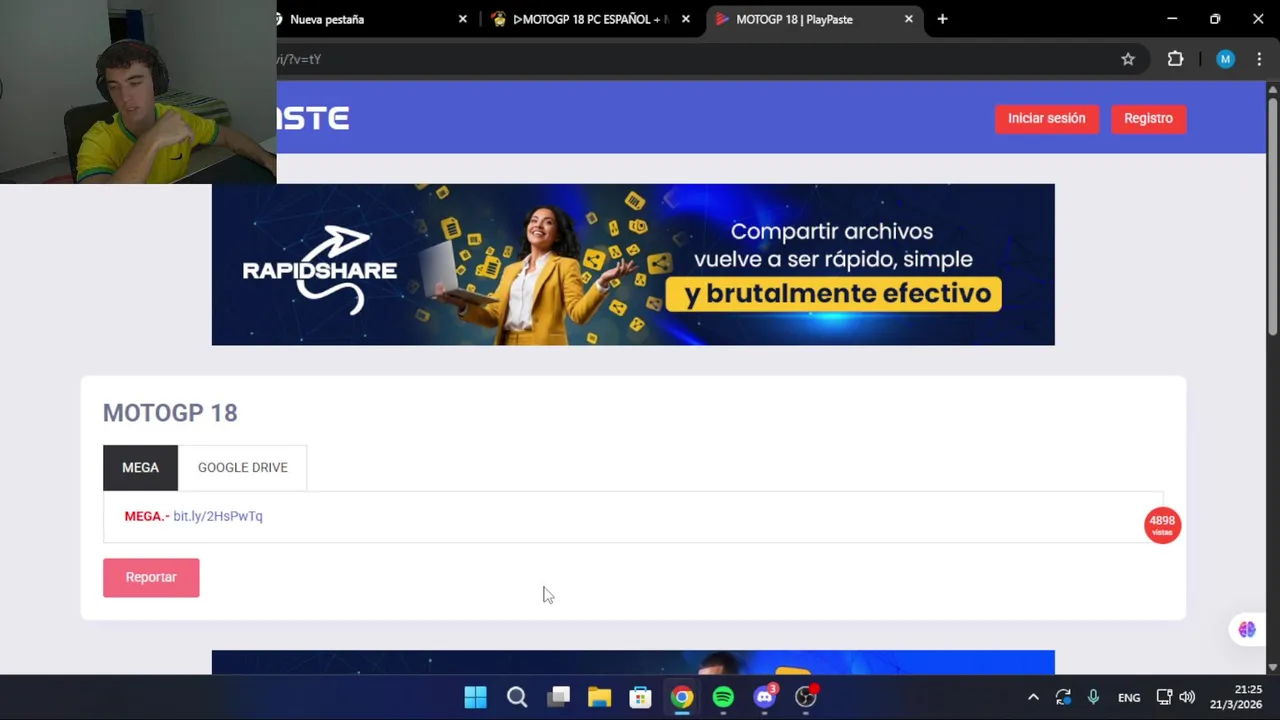
Task: Open Windows taskbar search
Action: [517, 697]
